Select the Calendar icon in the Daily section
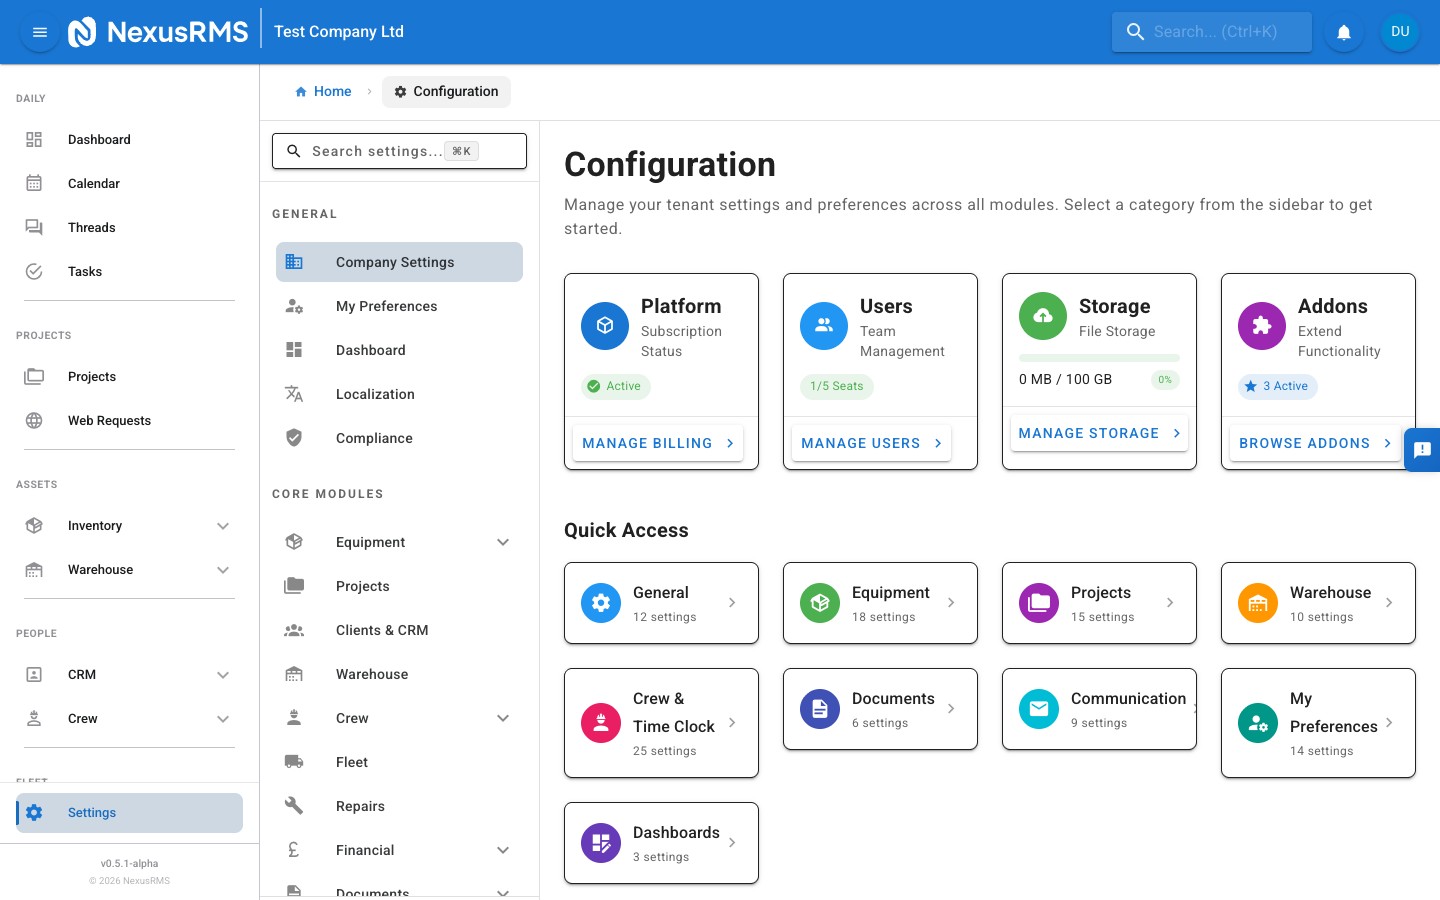 pos(34,183)
